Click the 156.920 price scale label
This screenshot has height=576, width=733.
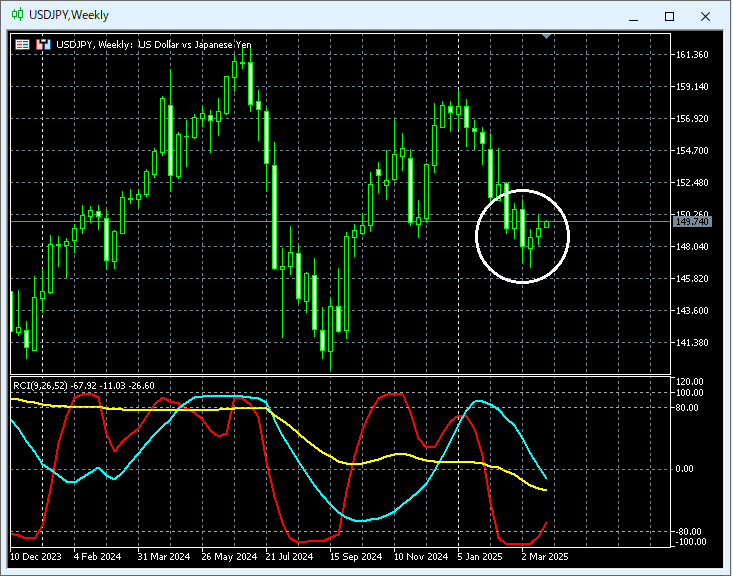692,119
